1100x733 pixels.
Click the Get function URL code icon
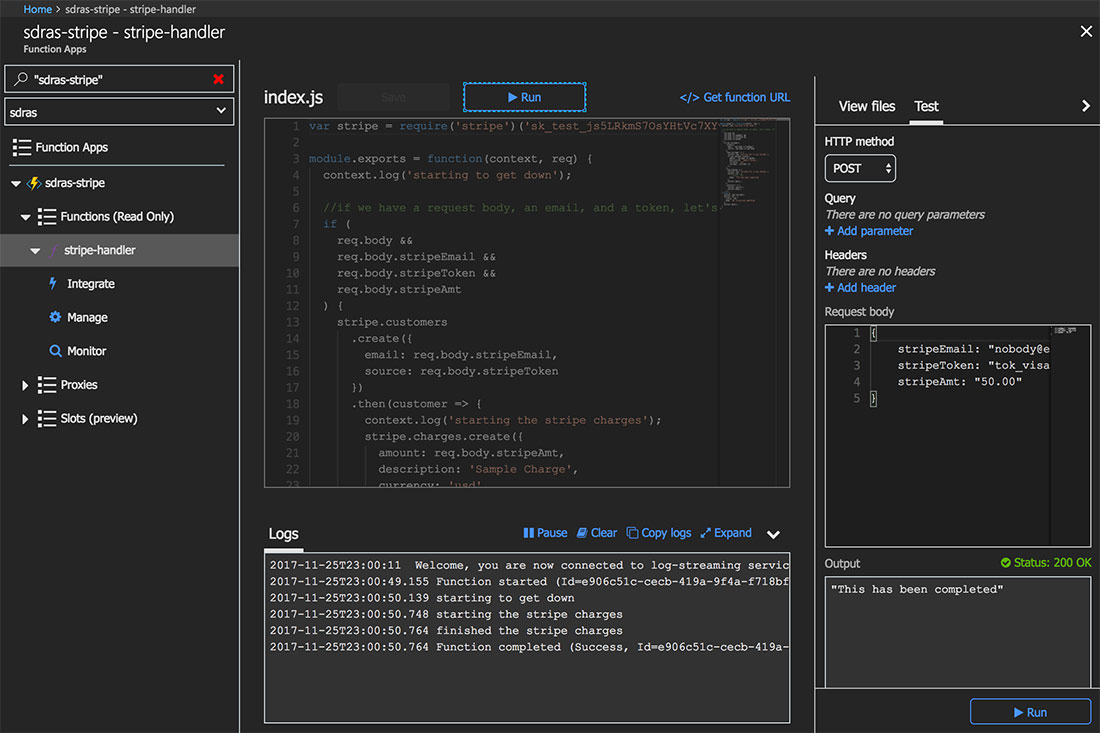(x=689, y=97)
